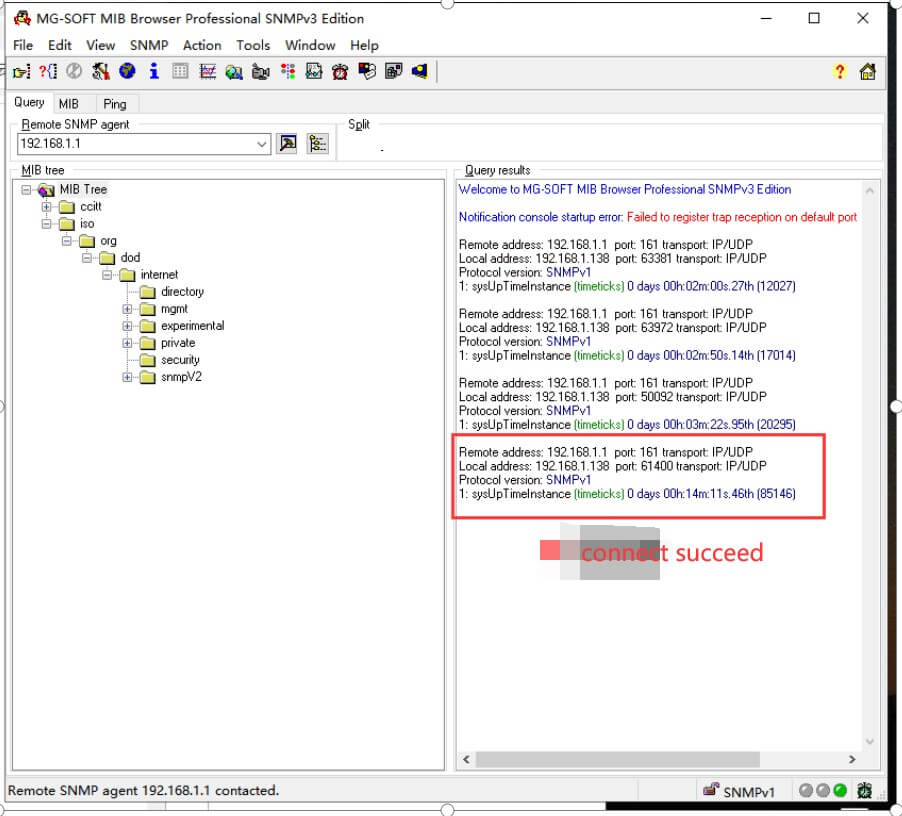Click the Query results scroll right arrow
This screenshot has width=902, height=816.
tap(852, 759)
